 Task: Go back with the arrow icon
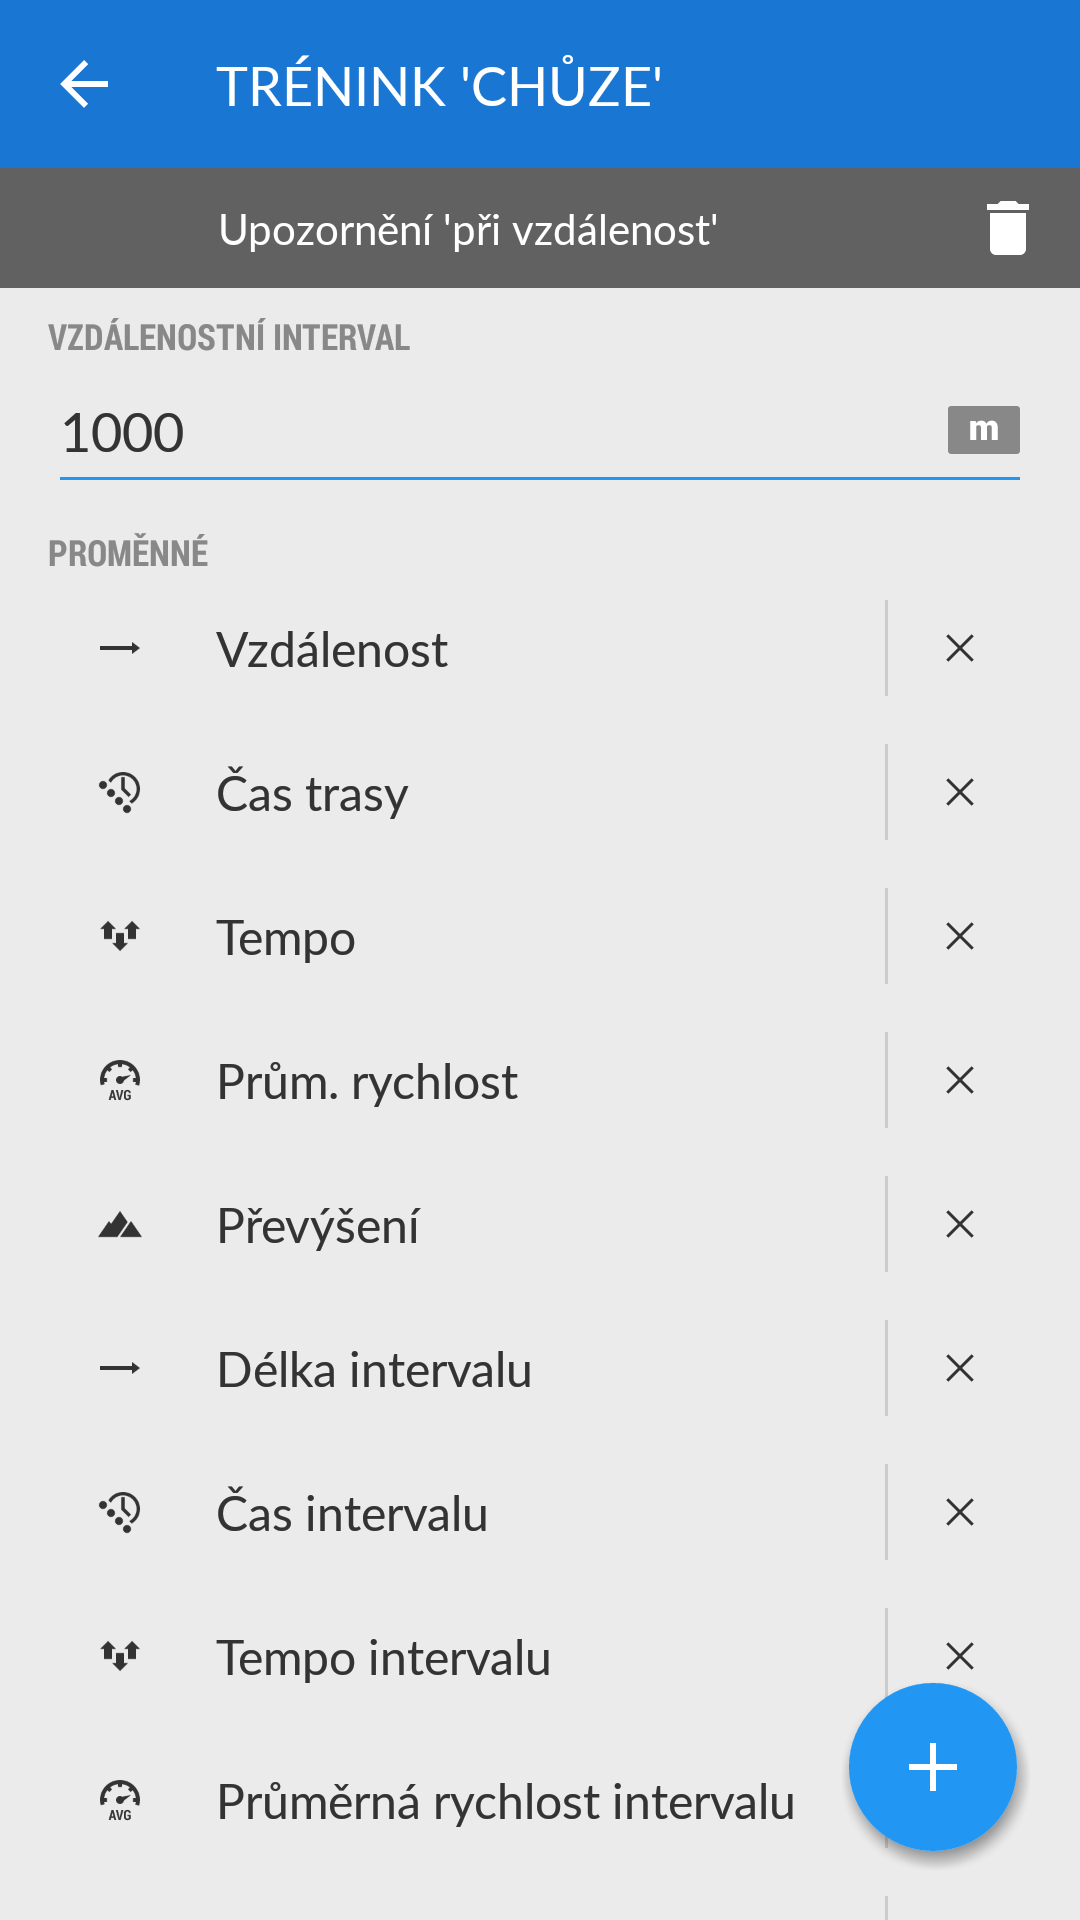coord(84,84)
